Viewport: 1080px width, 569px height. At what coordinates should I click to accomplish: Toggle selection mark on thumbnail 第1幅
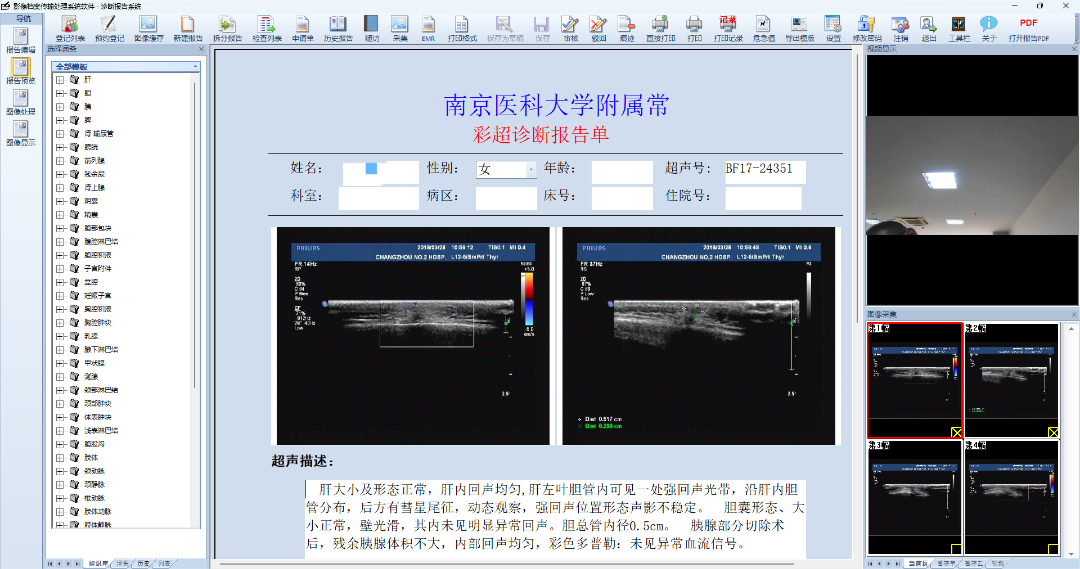(956, 432)
